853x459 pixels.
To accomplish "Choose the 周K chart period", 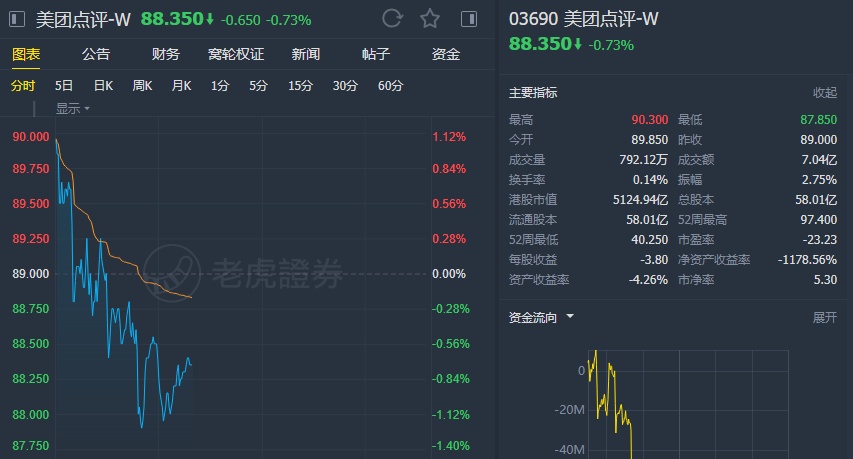I will coord(142,86).
